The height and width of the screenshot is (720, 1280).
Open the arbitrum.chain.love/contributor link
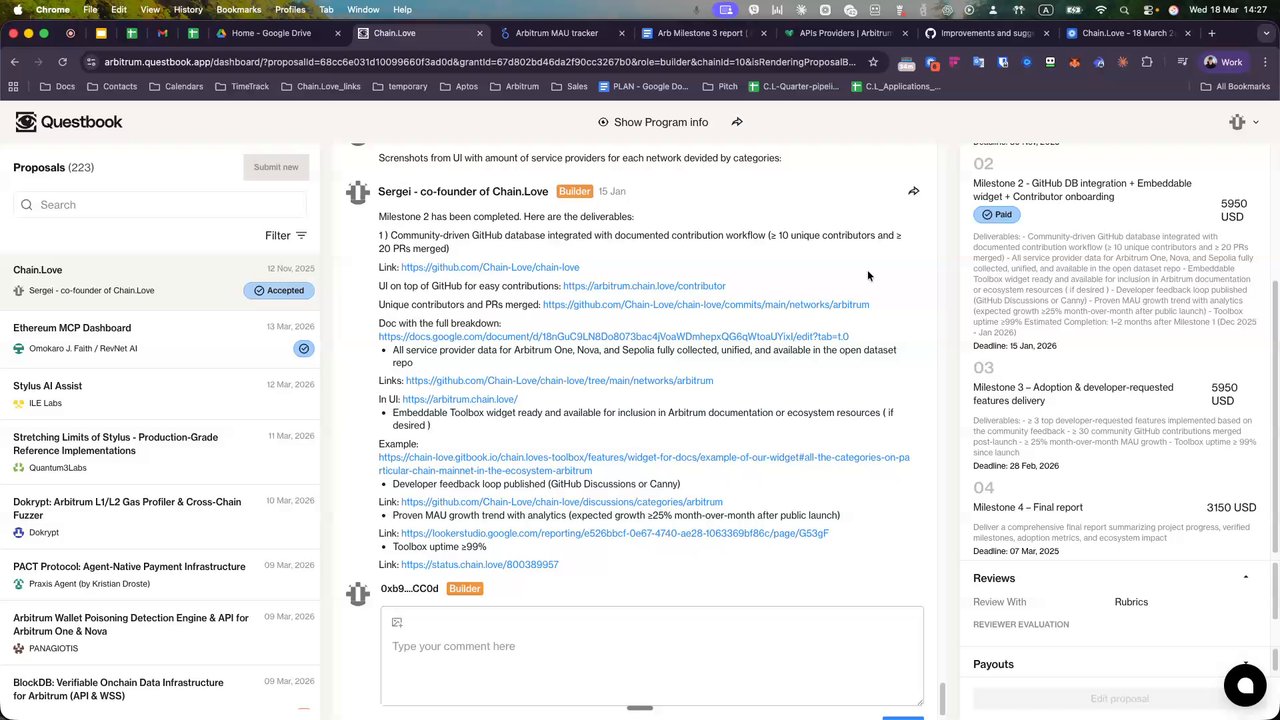[644, 286]
